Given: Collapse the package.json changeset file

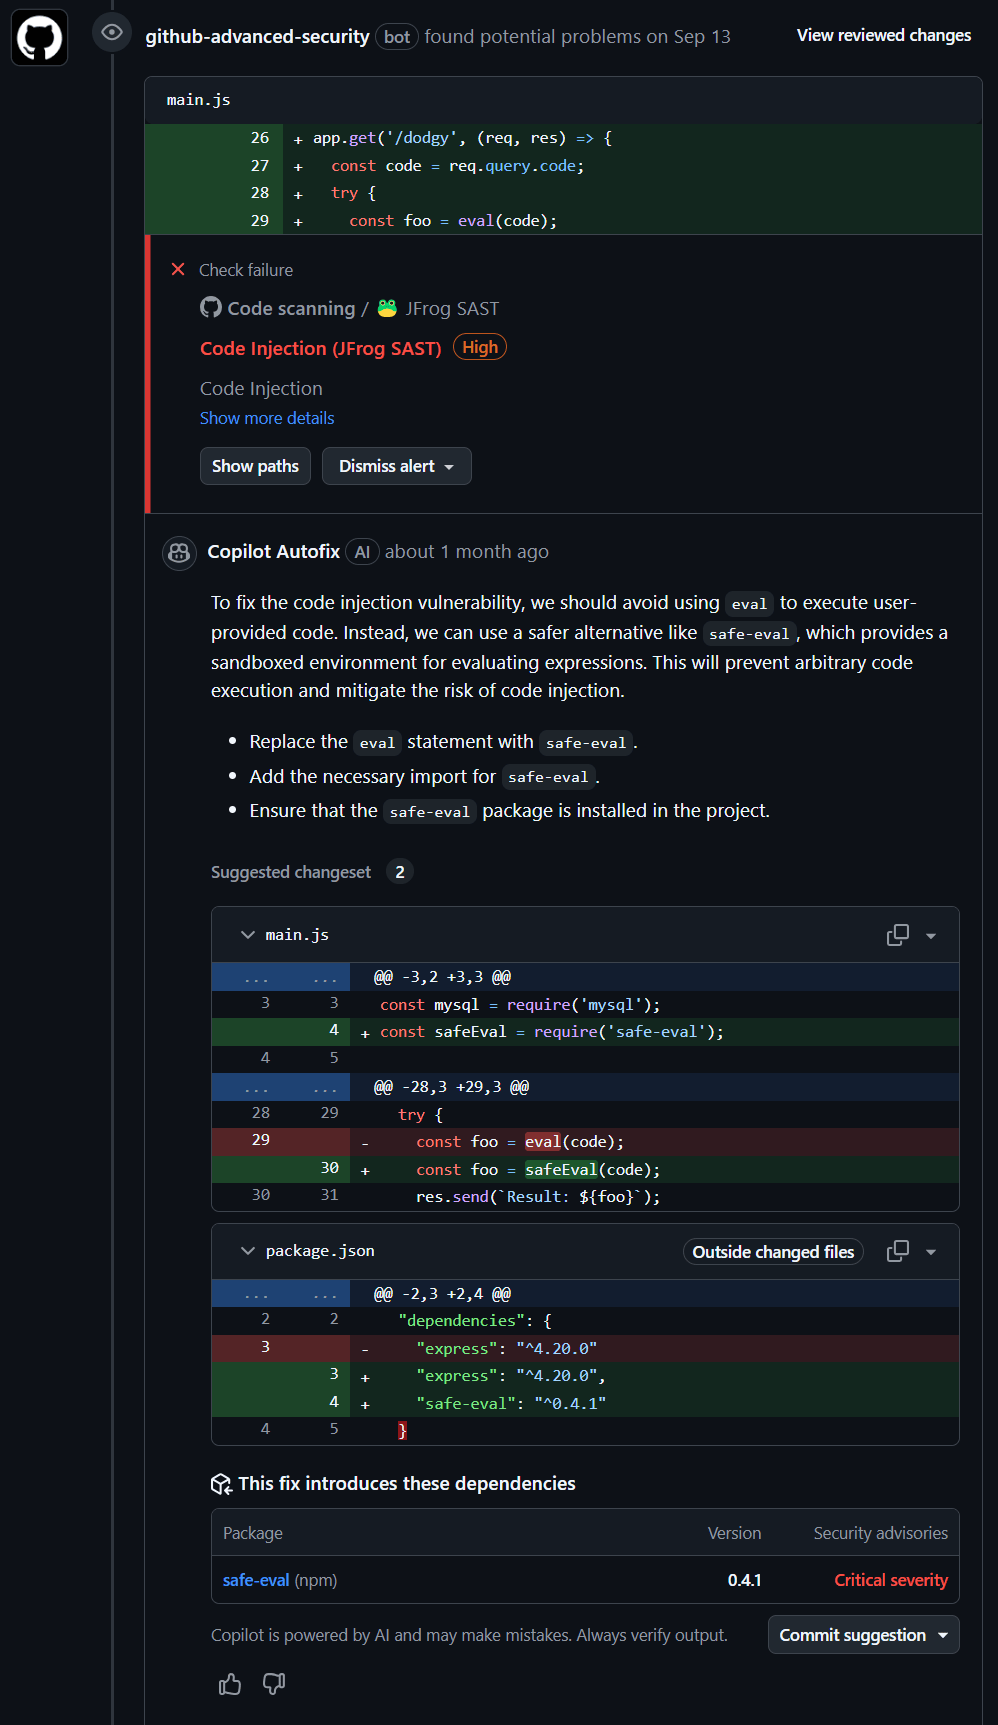Looking at the screenshot, I should [x=247, y=1251].
